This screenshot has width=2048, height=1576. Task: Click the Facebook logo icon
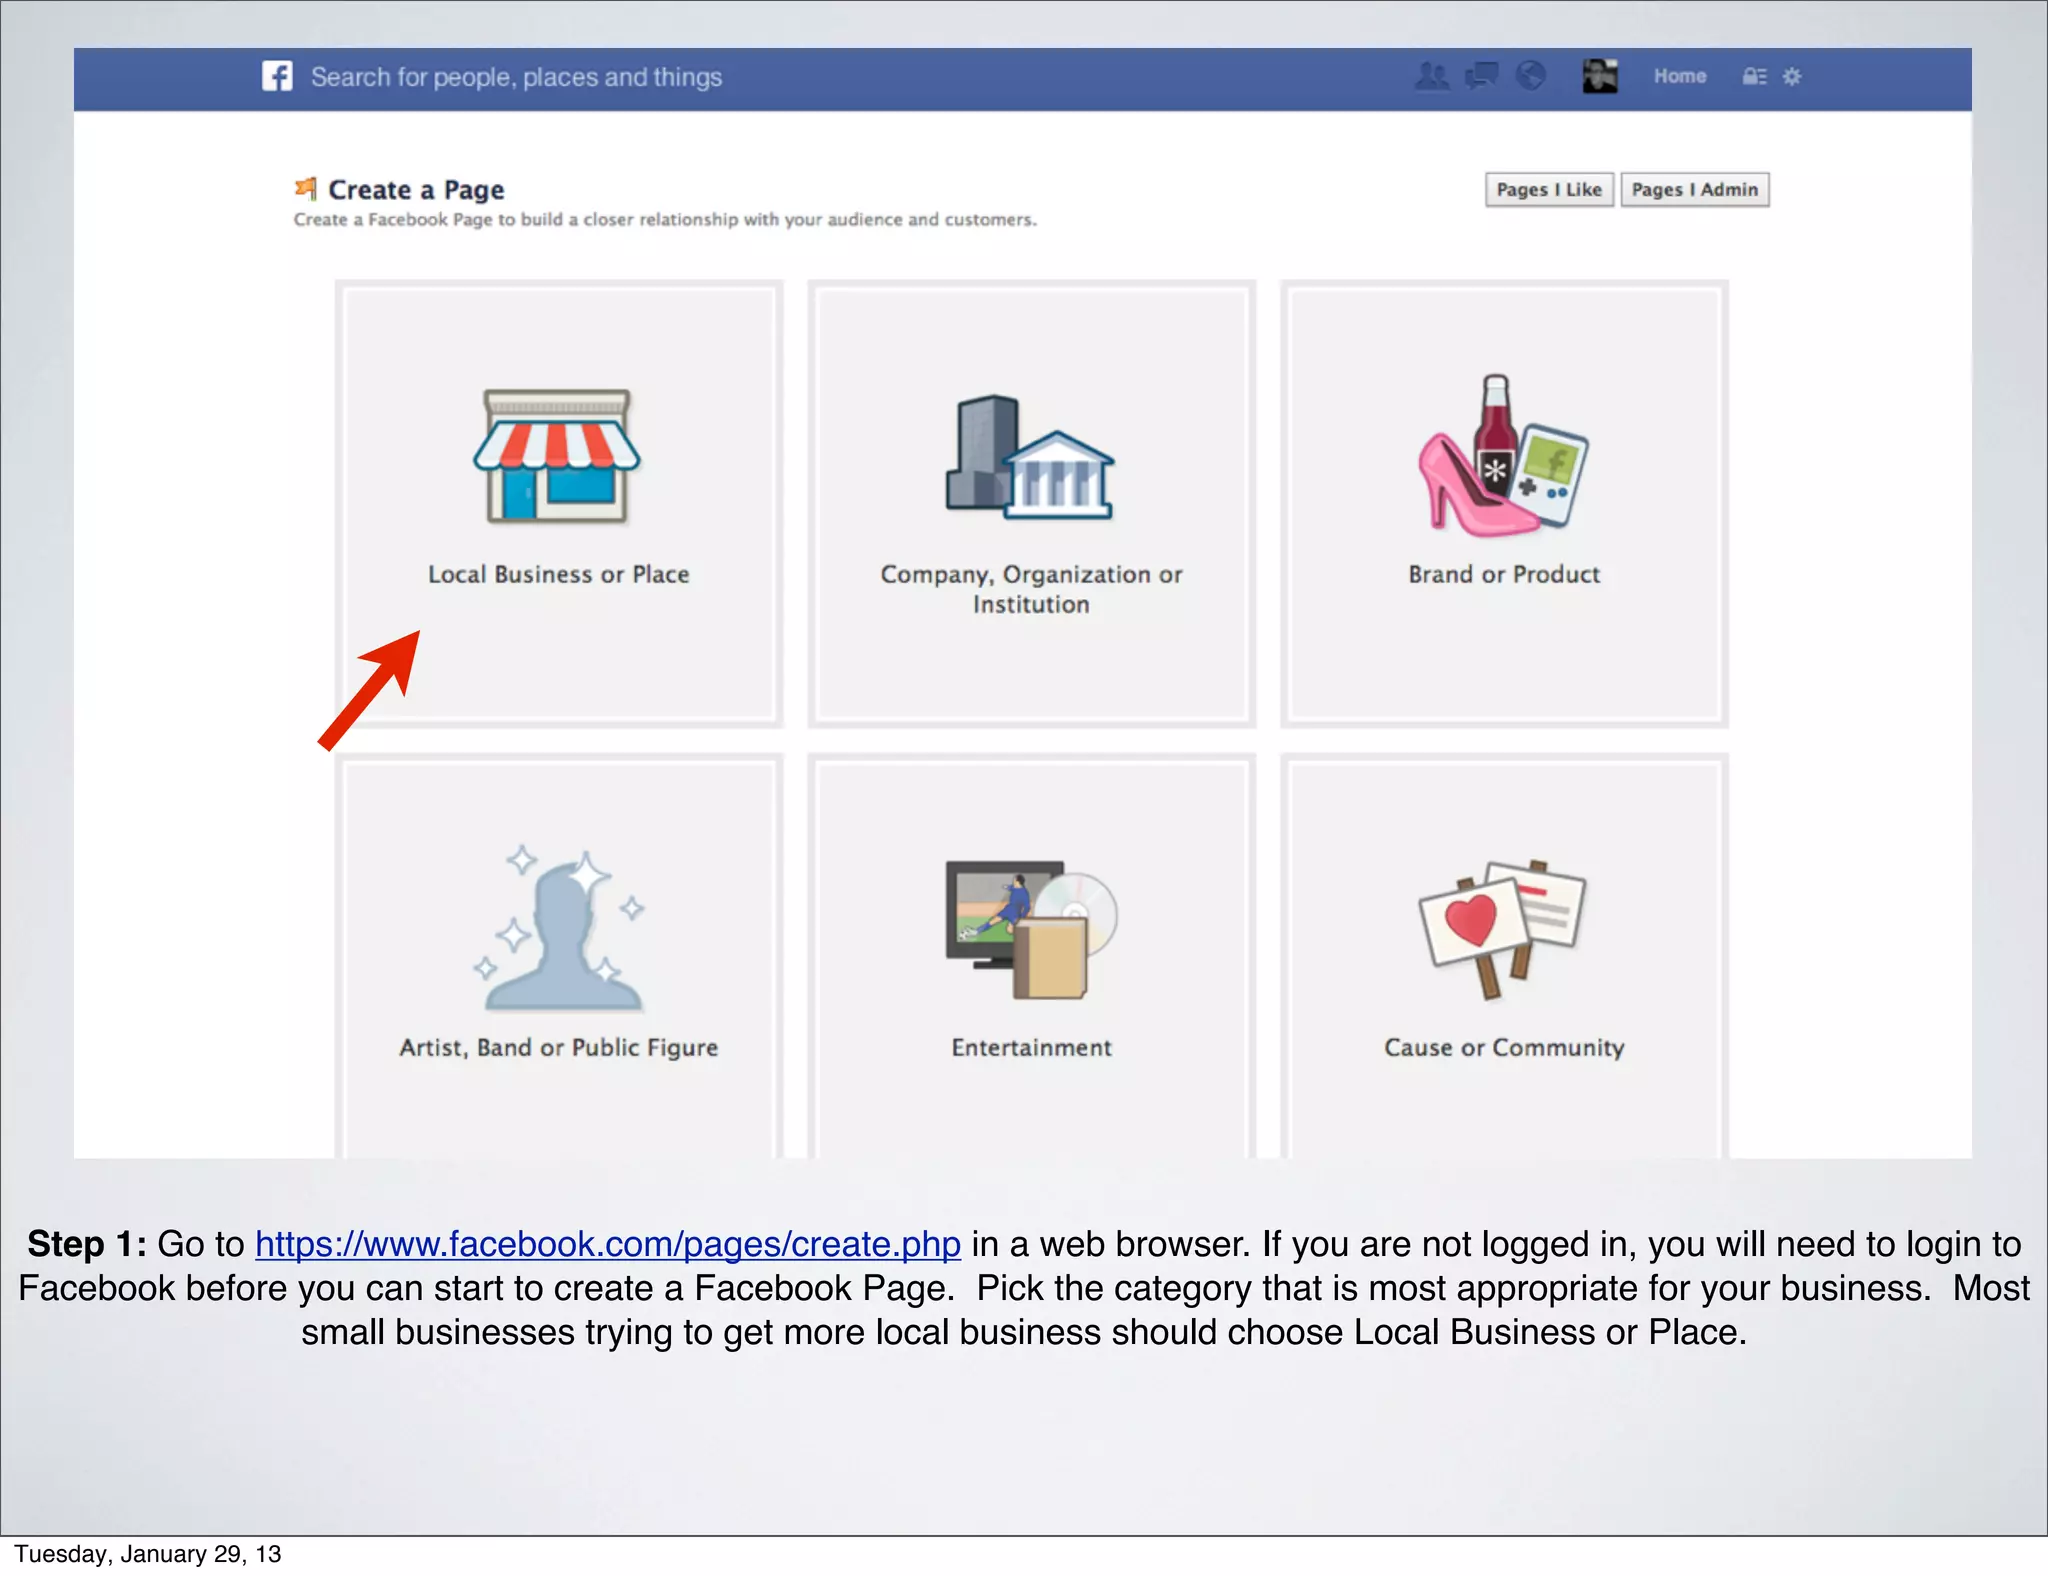277,76
